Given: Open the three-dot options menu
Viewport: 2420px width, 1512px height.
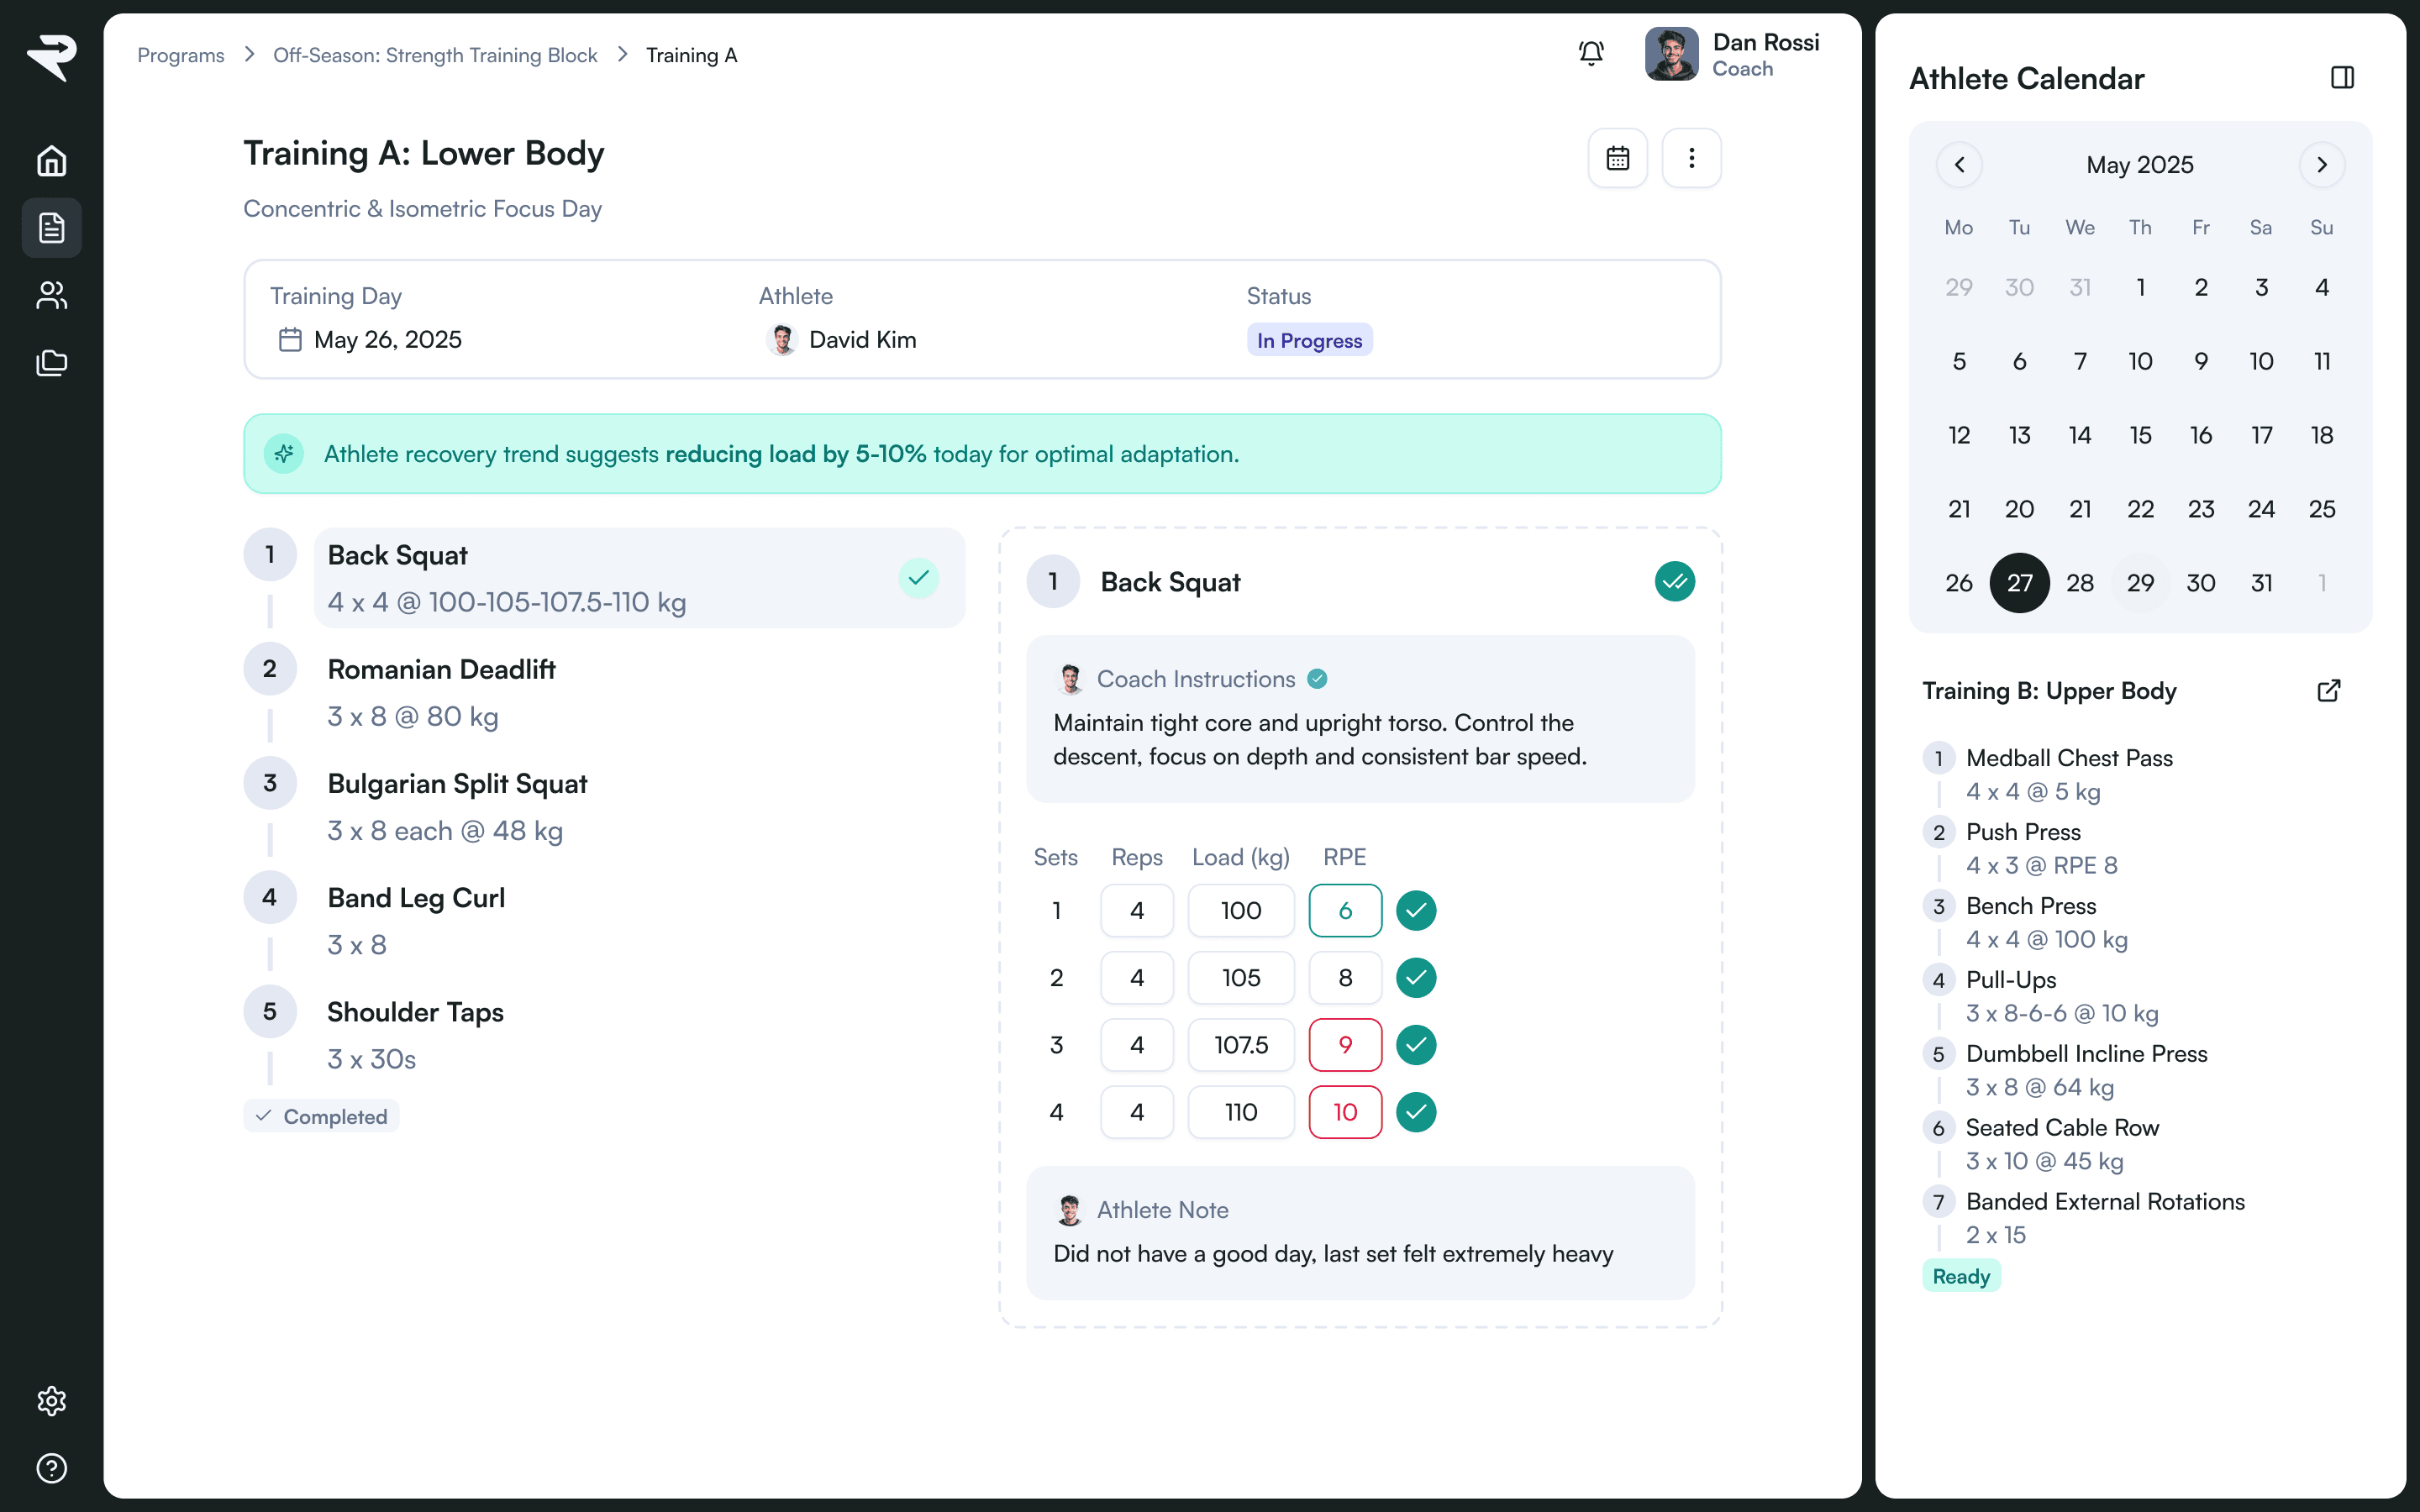Looking at the screenshot, I should pyautogui.click(x=1691, y=158).
